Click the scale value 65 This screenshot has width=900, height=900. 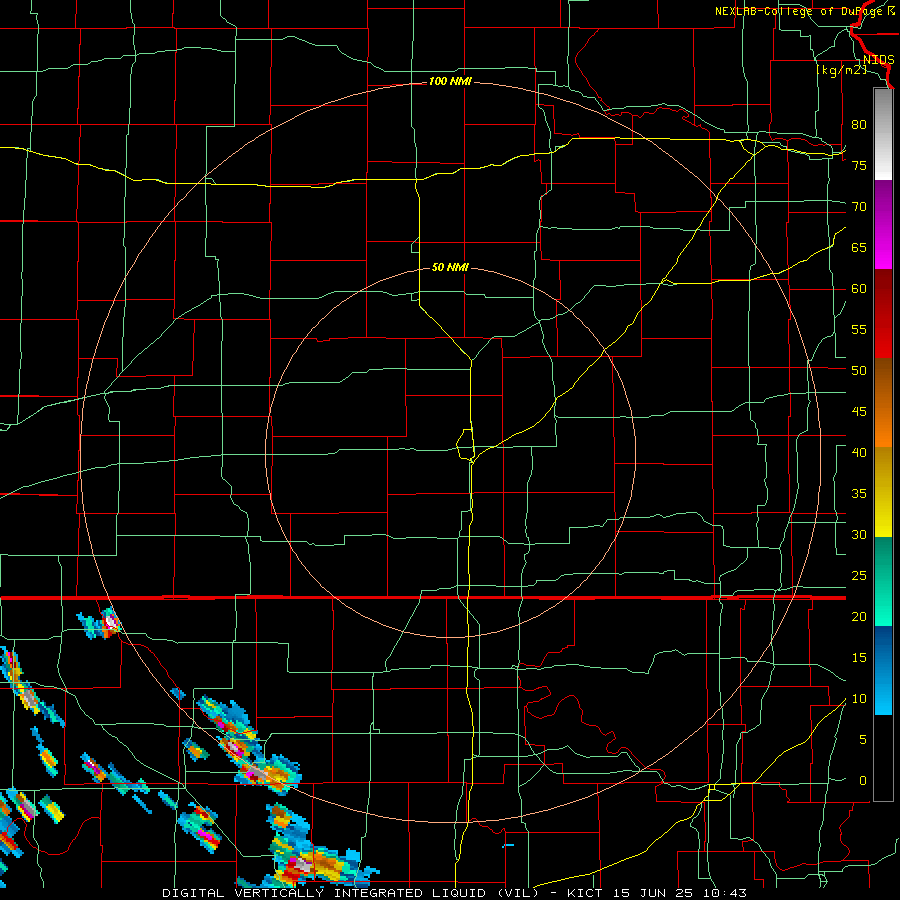click(859, 247)
